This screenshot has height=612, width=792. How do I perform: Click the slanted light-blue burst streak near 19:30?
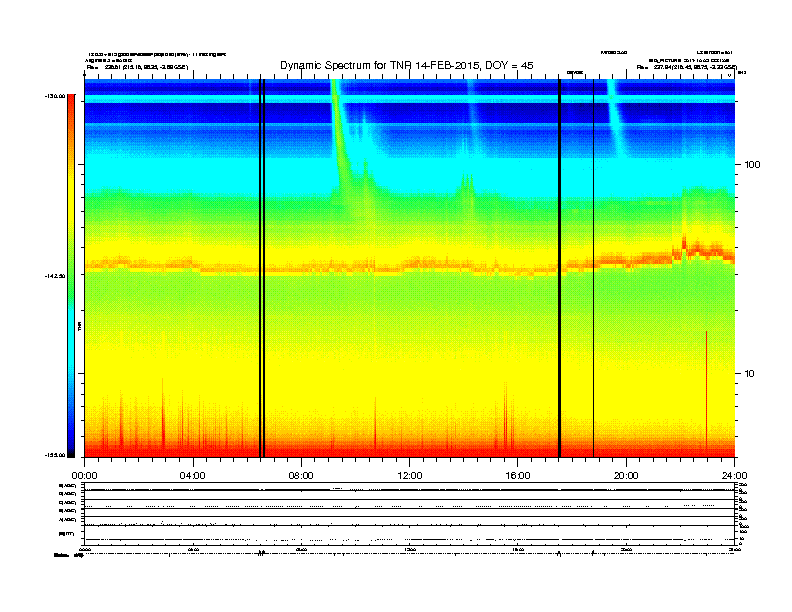[616, 117]
